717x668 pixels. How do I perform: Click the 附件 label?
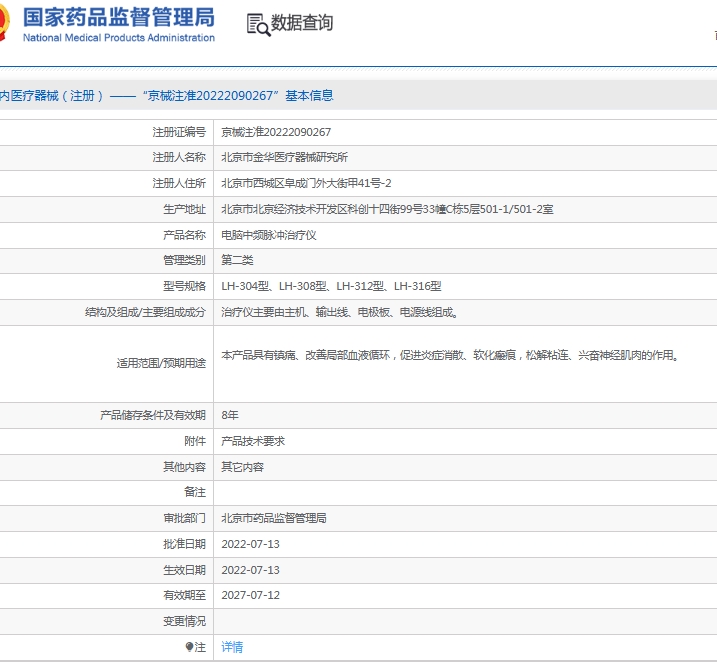point(195,441)
